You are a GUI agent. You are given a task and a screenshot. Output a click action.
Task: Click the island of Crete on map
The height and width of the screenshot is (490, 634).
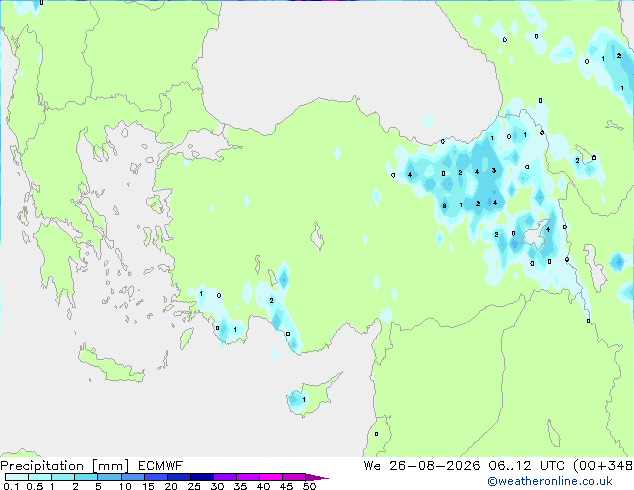111,365
